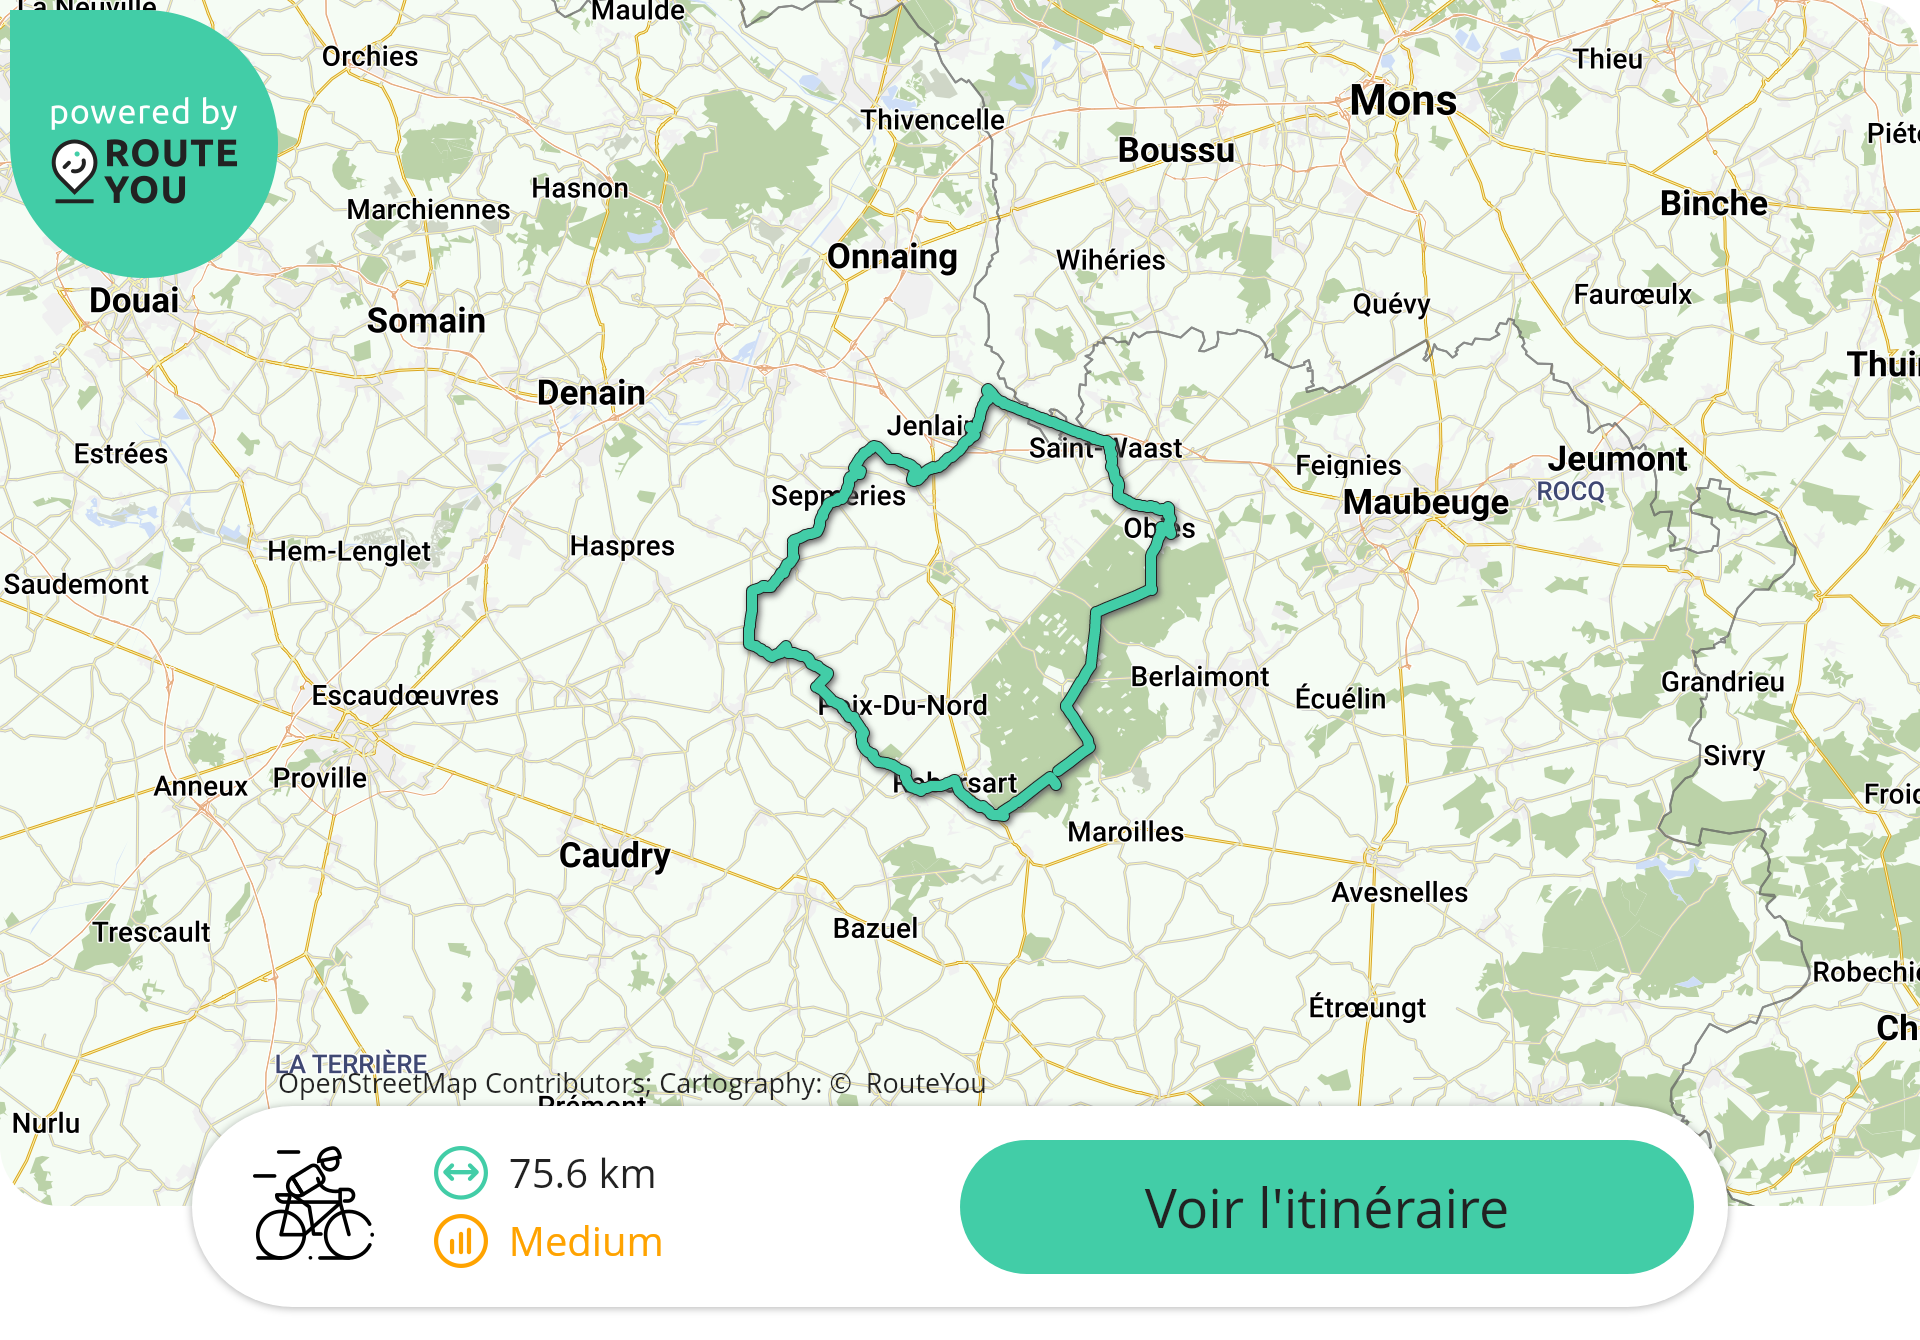Select the Medium difficulty label
This screenshot has width=1920, height=1340.
(586, 1242)
